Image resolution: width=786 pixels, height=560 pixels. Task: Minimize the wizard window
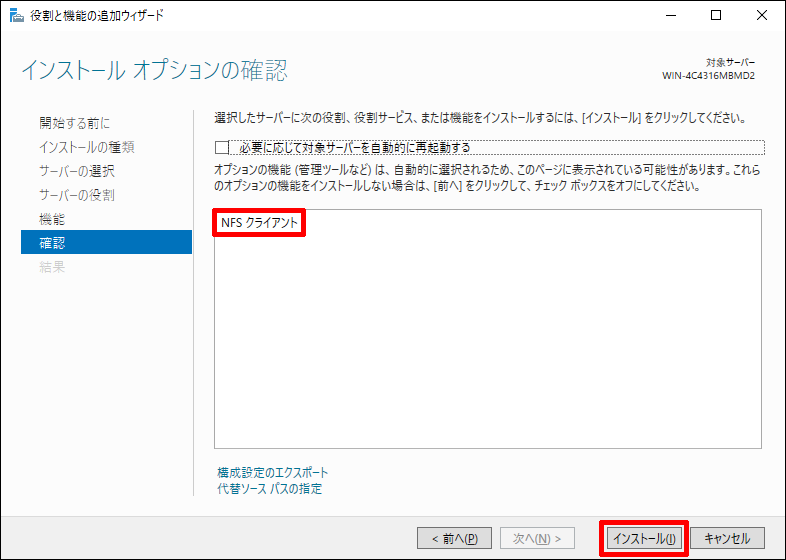click(671, 16)
